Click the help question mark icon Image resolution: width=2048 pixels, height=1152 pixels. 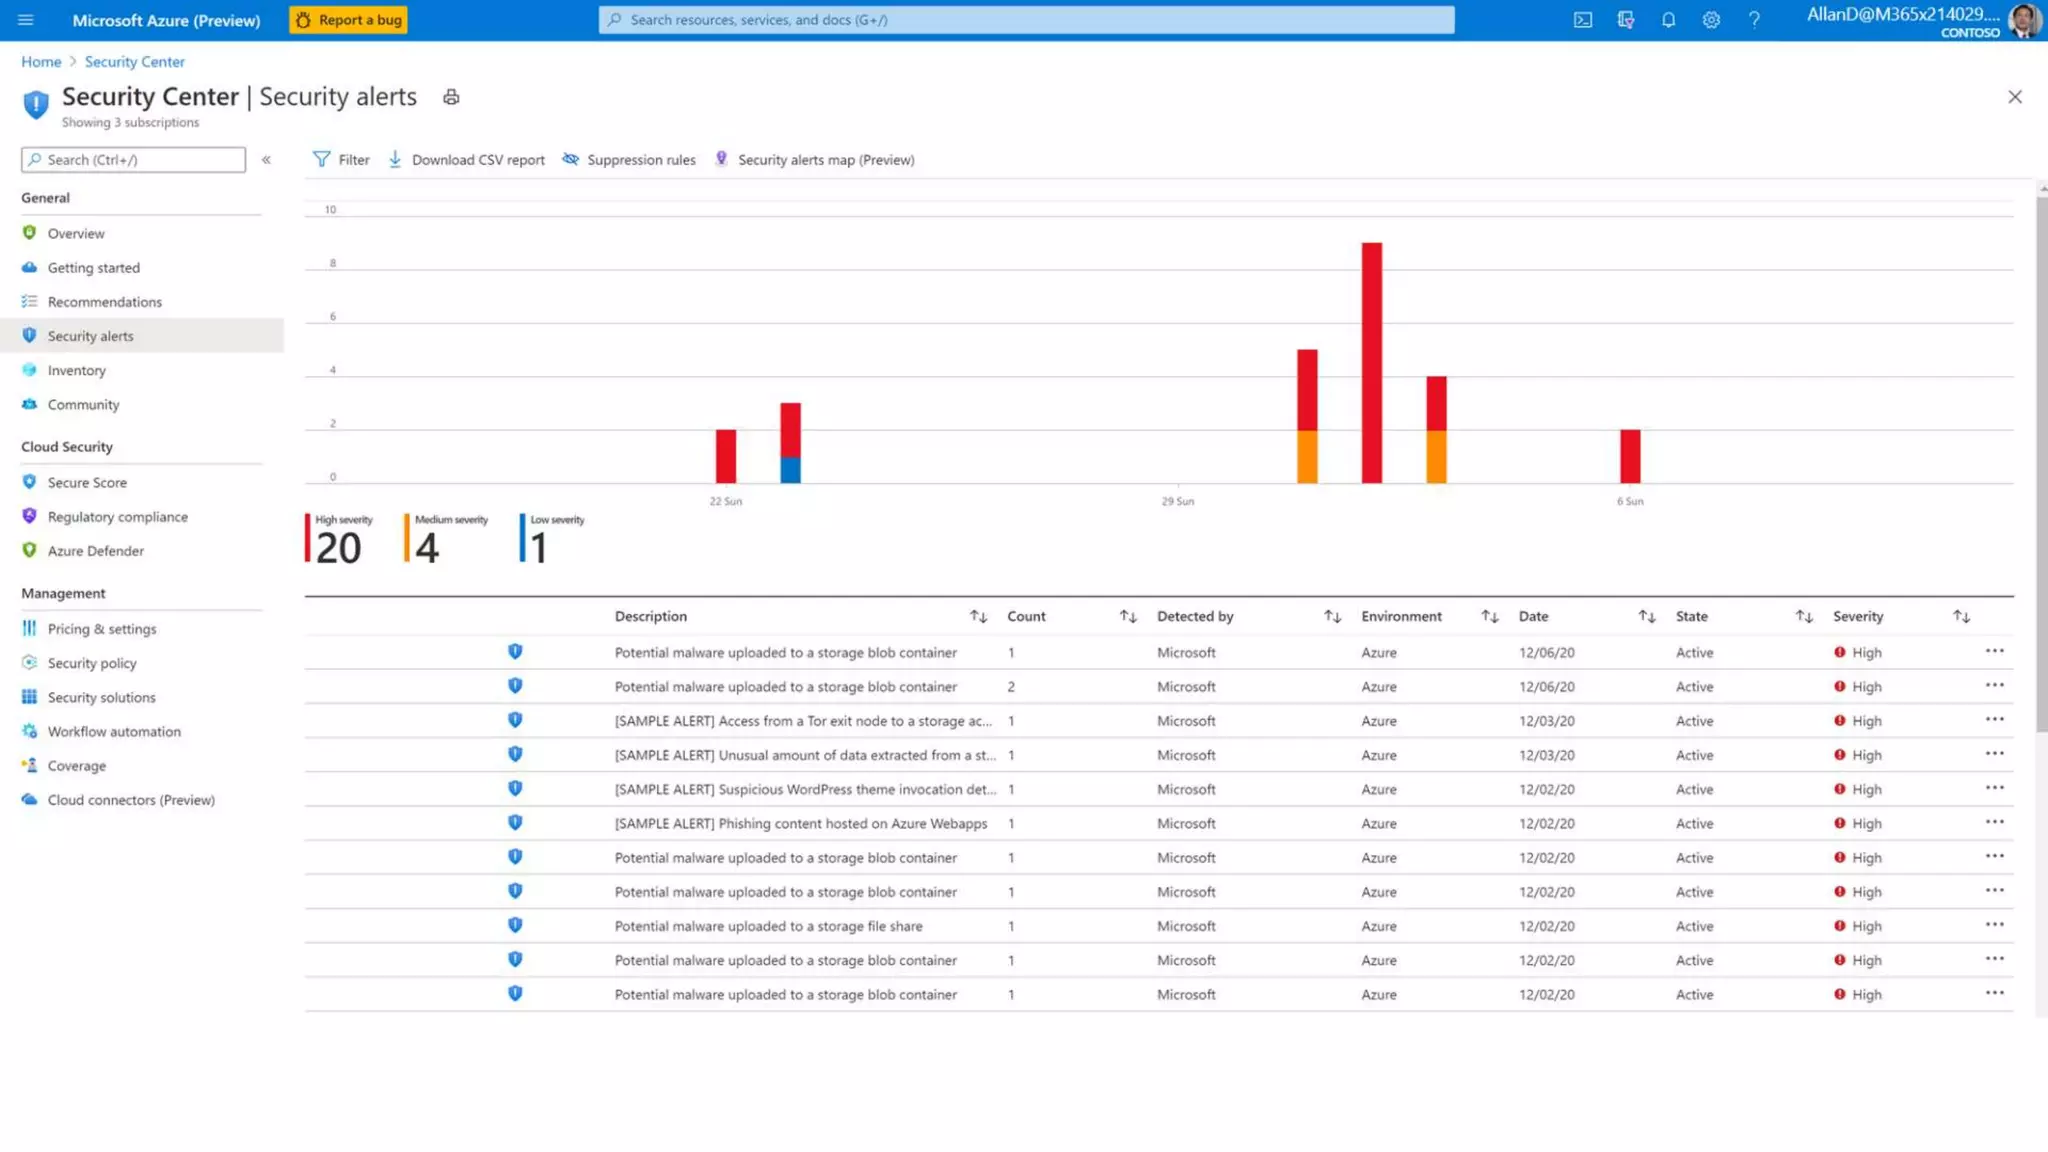click(1754, 20)
